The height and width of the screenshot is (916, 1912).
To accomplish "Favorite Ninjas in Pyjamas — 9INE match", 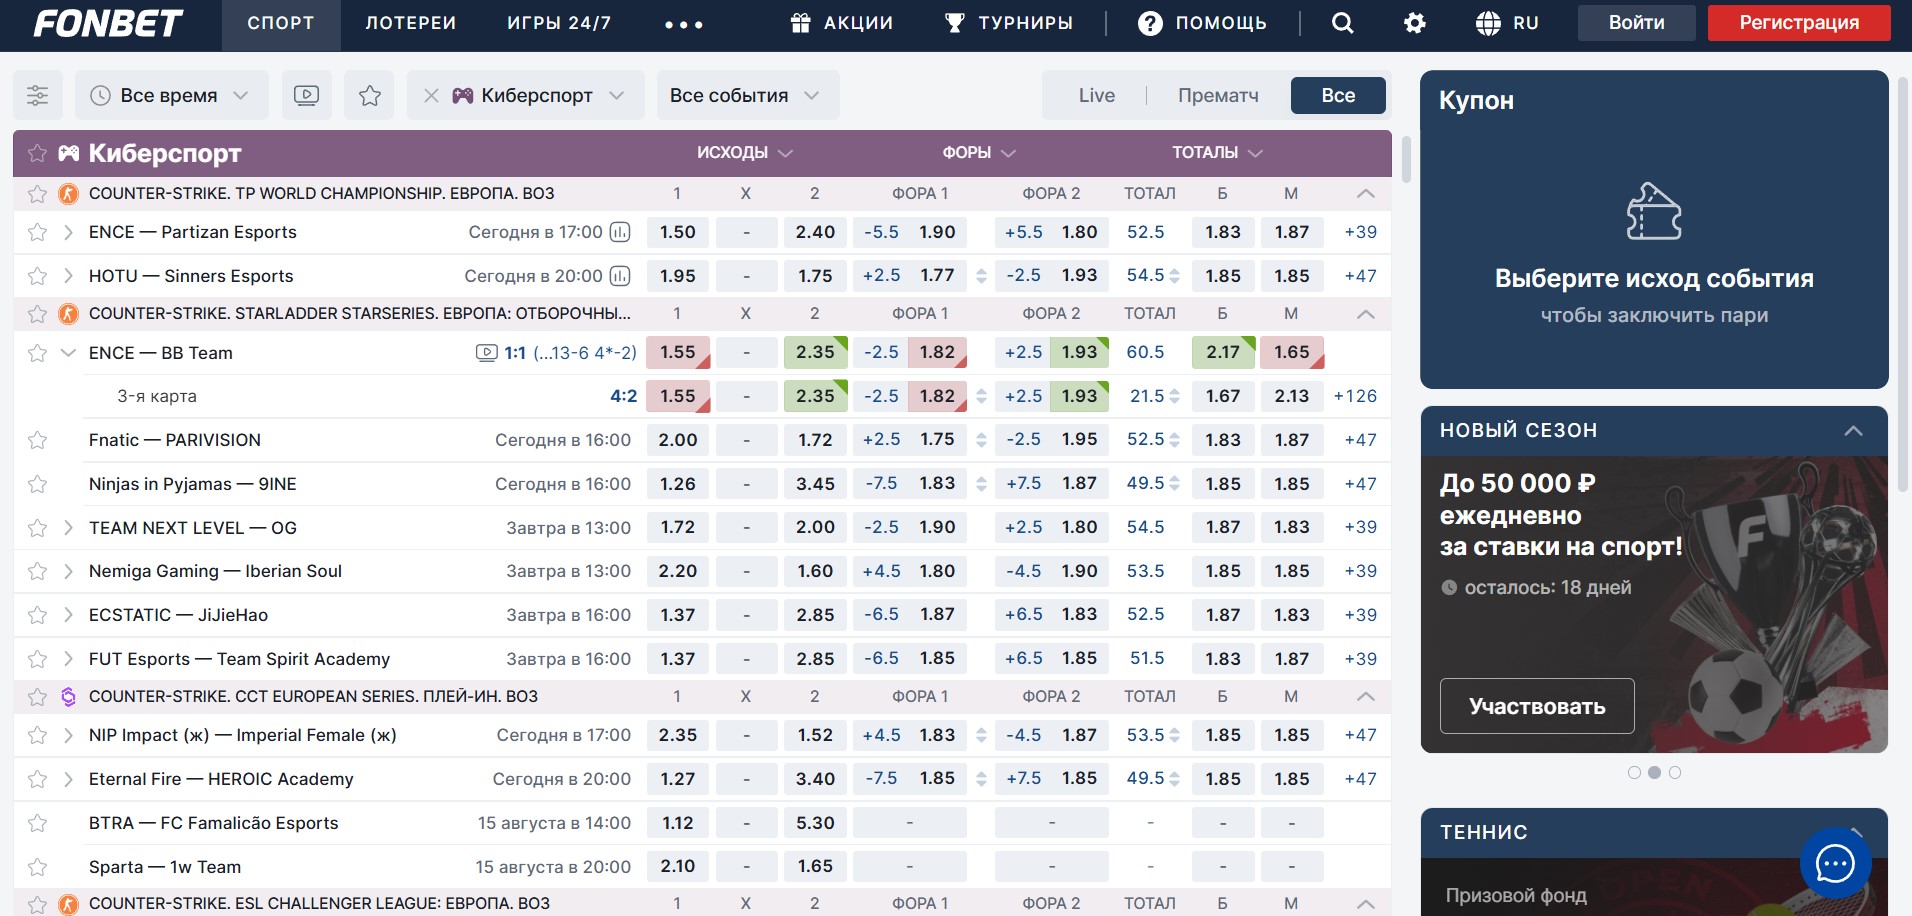I will click(x=37, y=484).
